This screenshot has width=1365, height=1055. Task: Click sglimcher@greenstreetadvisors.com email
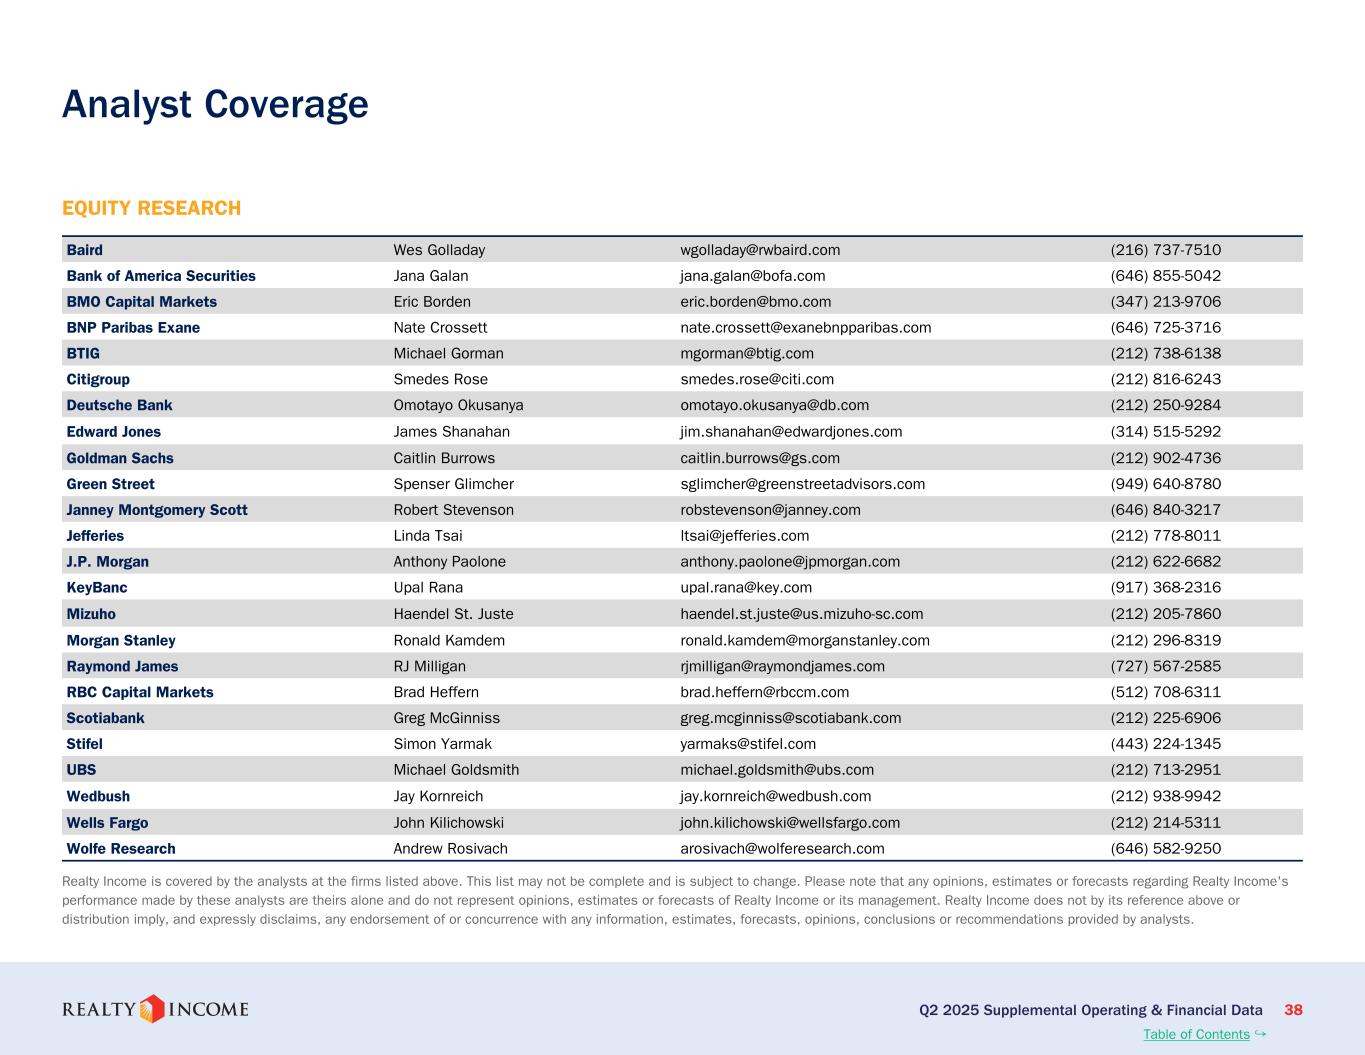click(802, 484)
